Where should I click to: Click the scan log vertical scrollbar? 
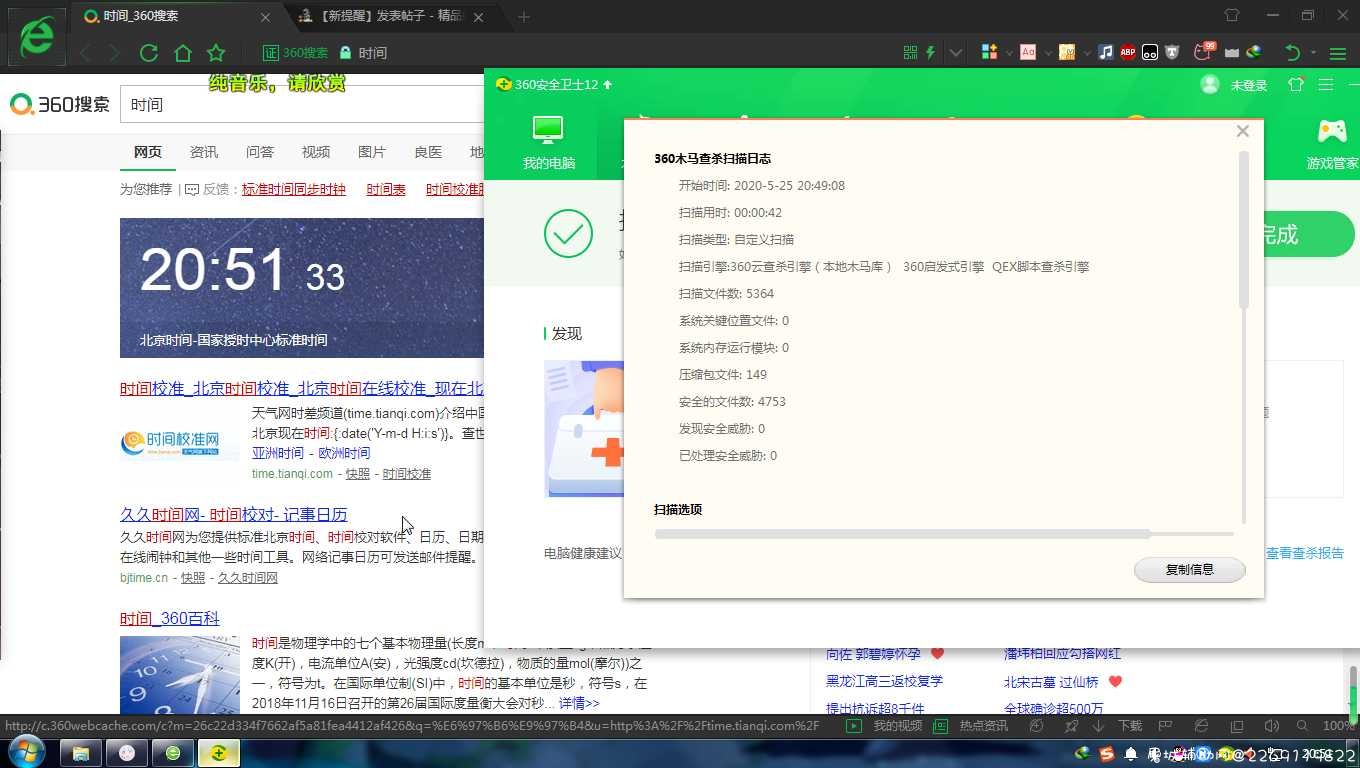(1244, 230)
